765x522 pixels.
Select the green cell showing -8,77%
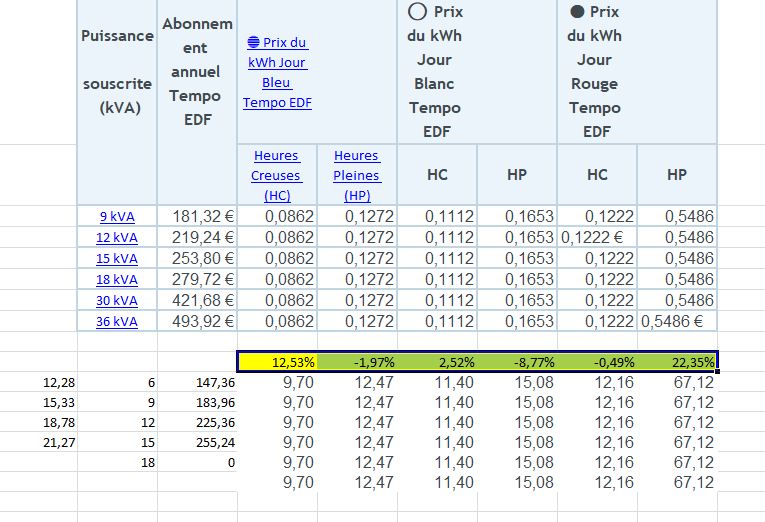click(517, 362)
